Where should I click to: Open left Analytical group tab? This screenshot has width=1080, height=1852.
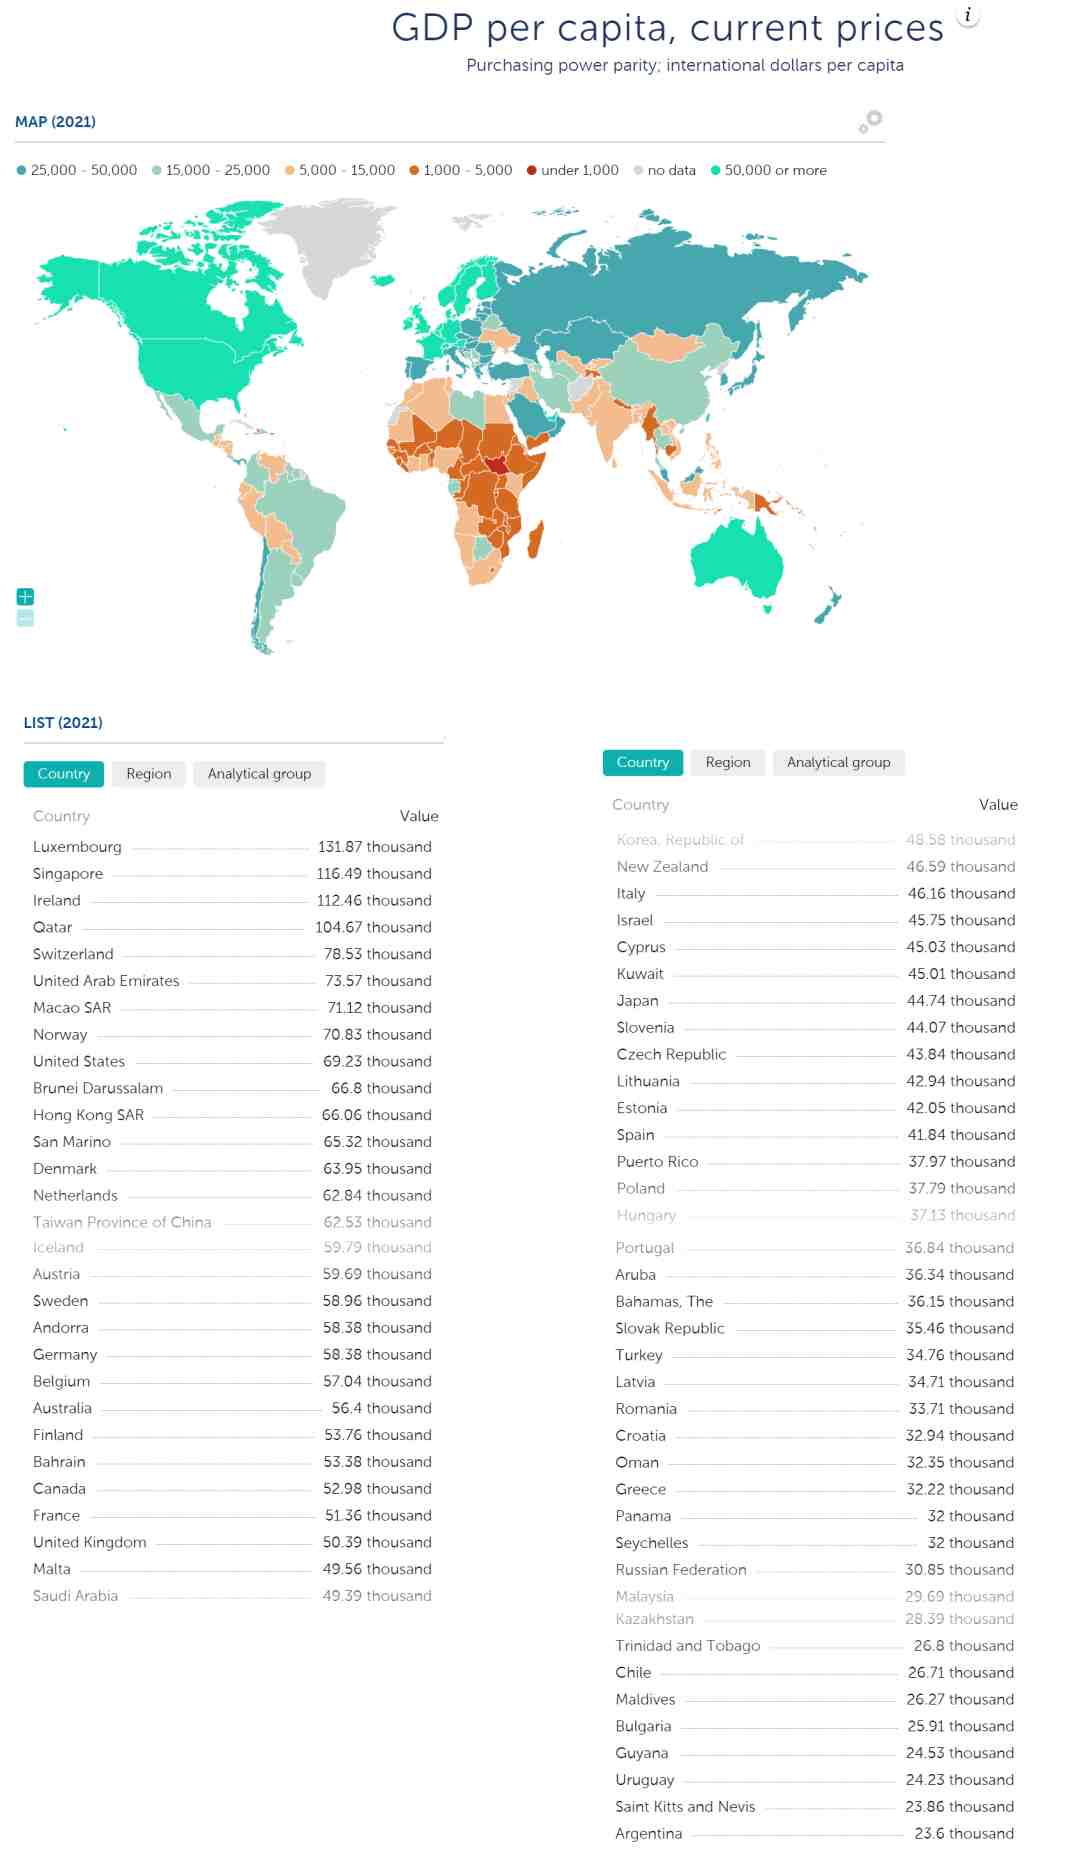click(x=260, y=774)
